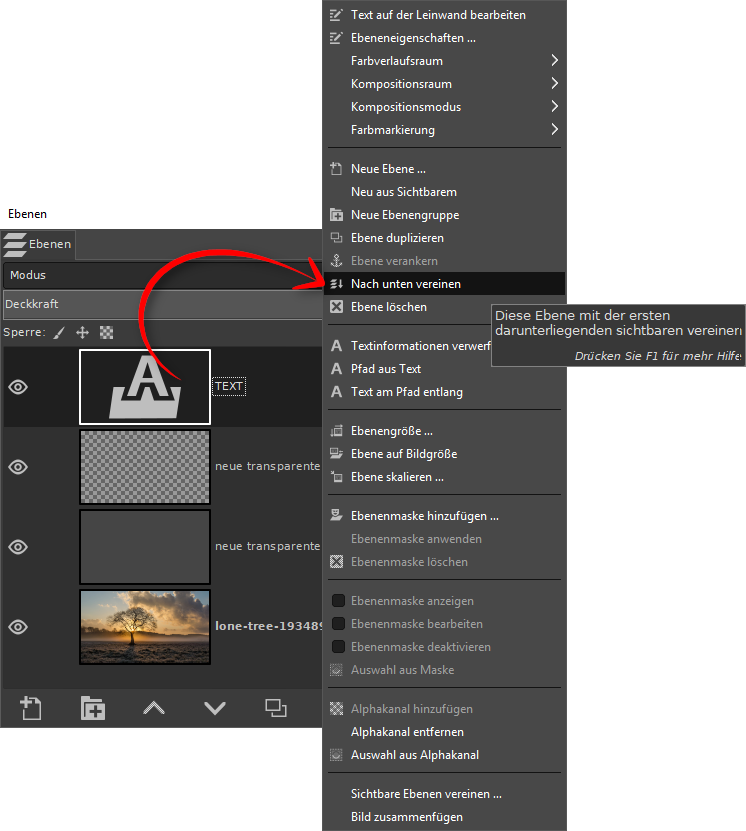Click icon next to Neue Ebene entry
The height and width of the screenshot is (831, 746).
click(x=336, y=169)
